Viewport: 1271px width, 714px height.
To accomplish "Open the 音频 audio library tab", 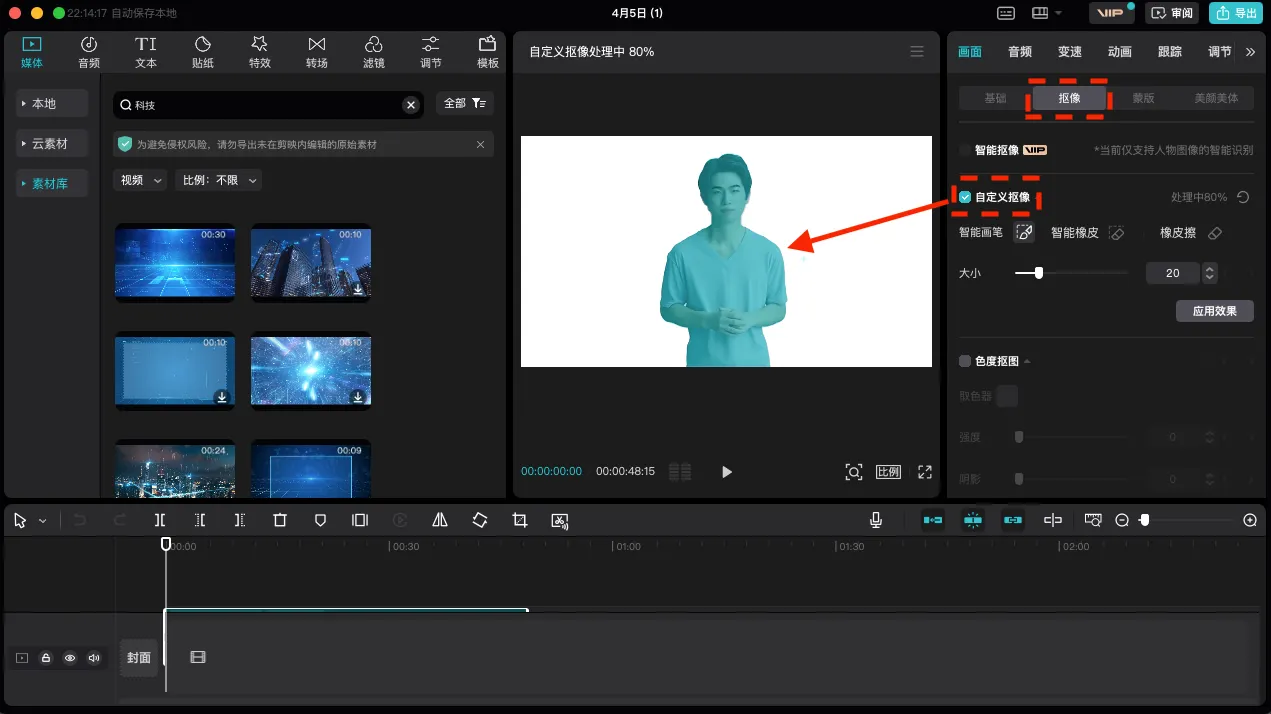I will (89, 52).
